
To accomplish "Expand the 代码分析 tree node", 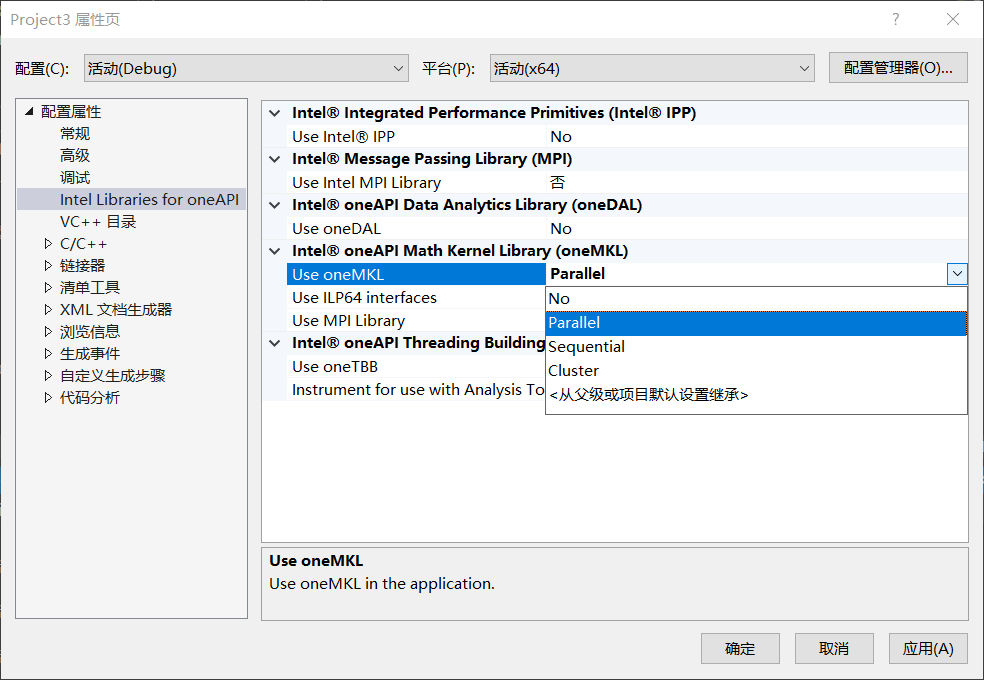I will (48, 397).
